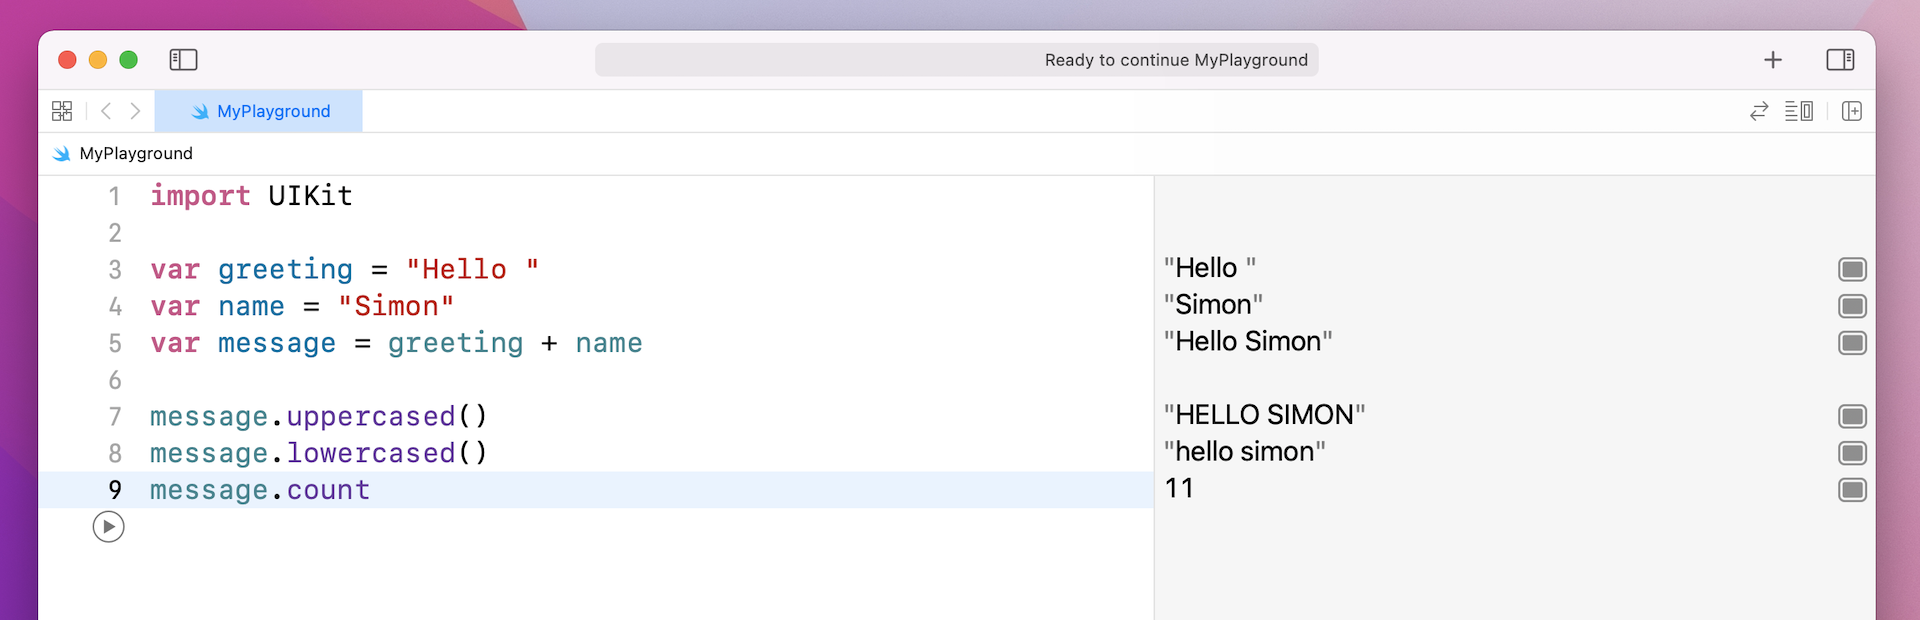Click line 9 message.count in editor
This screenshot has height=620, width=1920.
click(x=260, y=490)
